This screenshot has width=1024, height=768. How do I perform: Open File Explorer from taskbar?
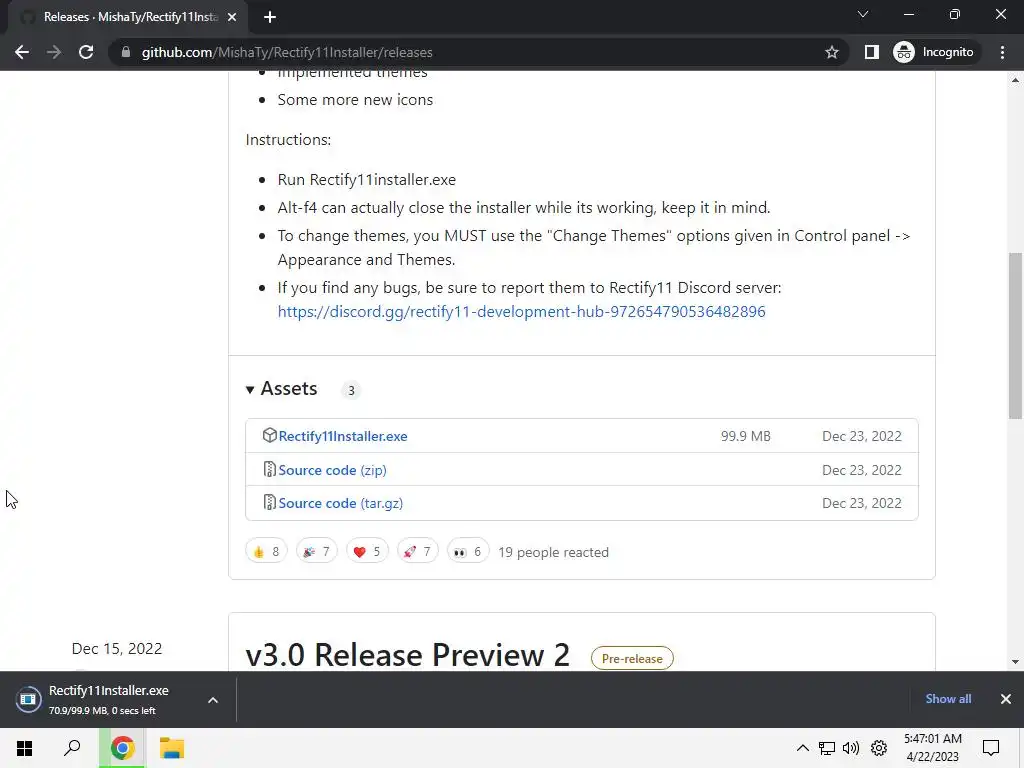pos(172,748)
